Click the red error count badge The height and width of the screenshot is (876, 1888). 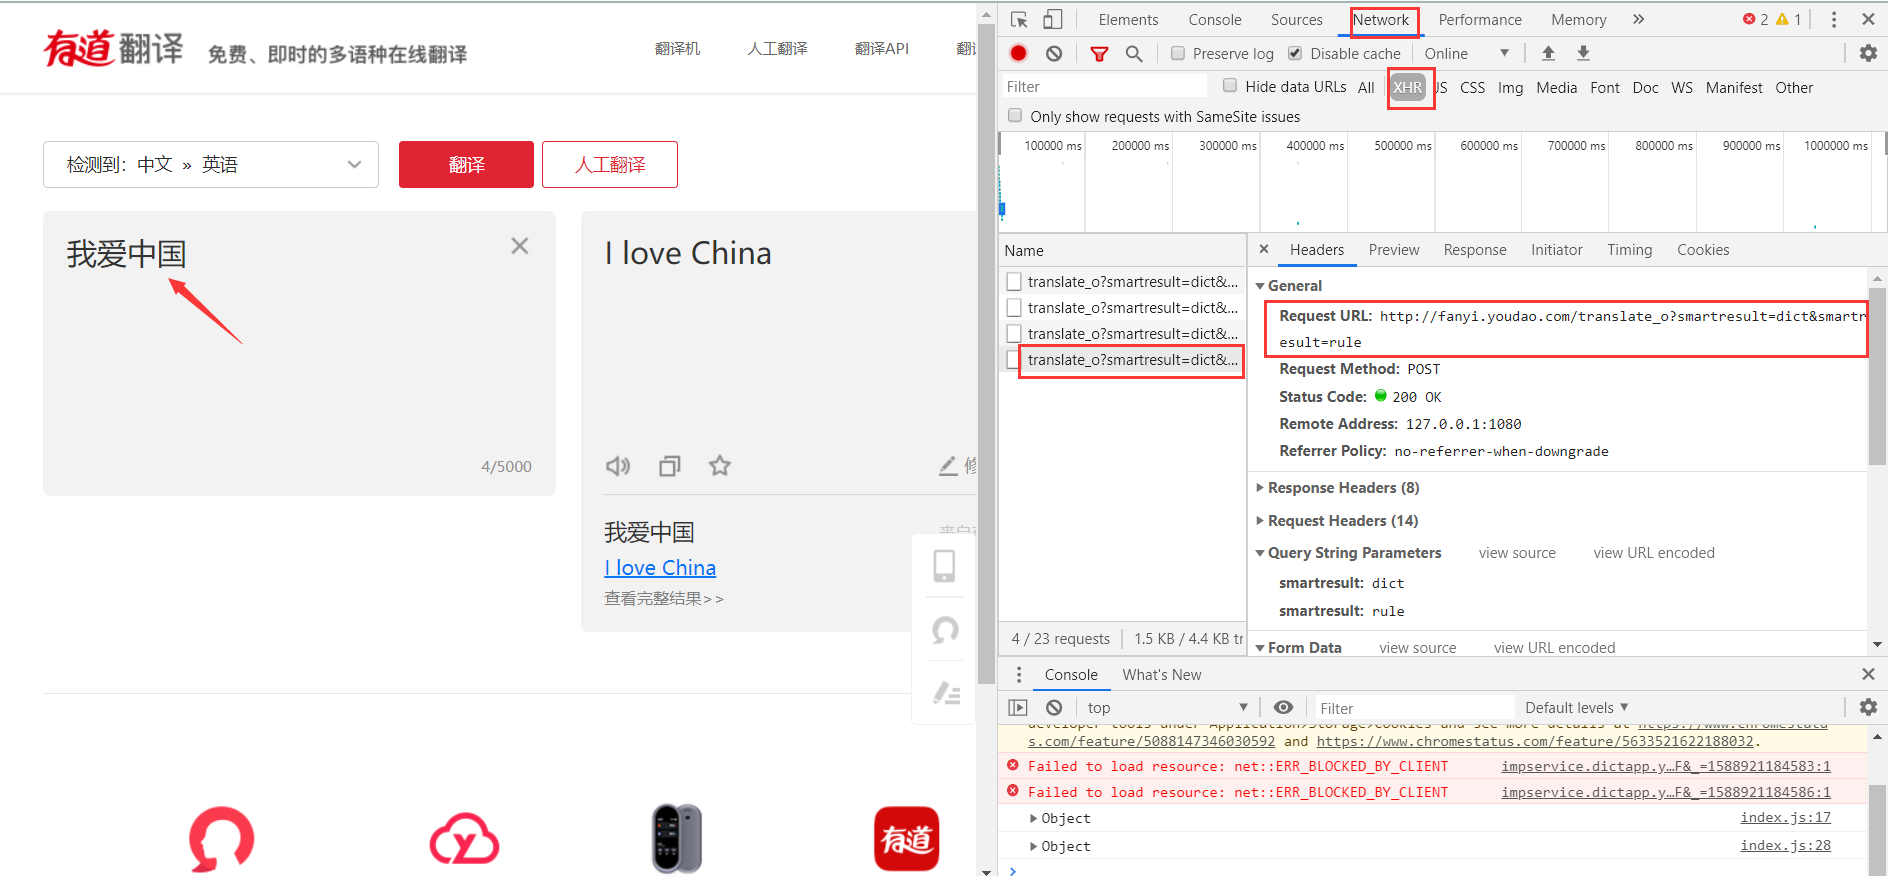coord(1755,19)
